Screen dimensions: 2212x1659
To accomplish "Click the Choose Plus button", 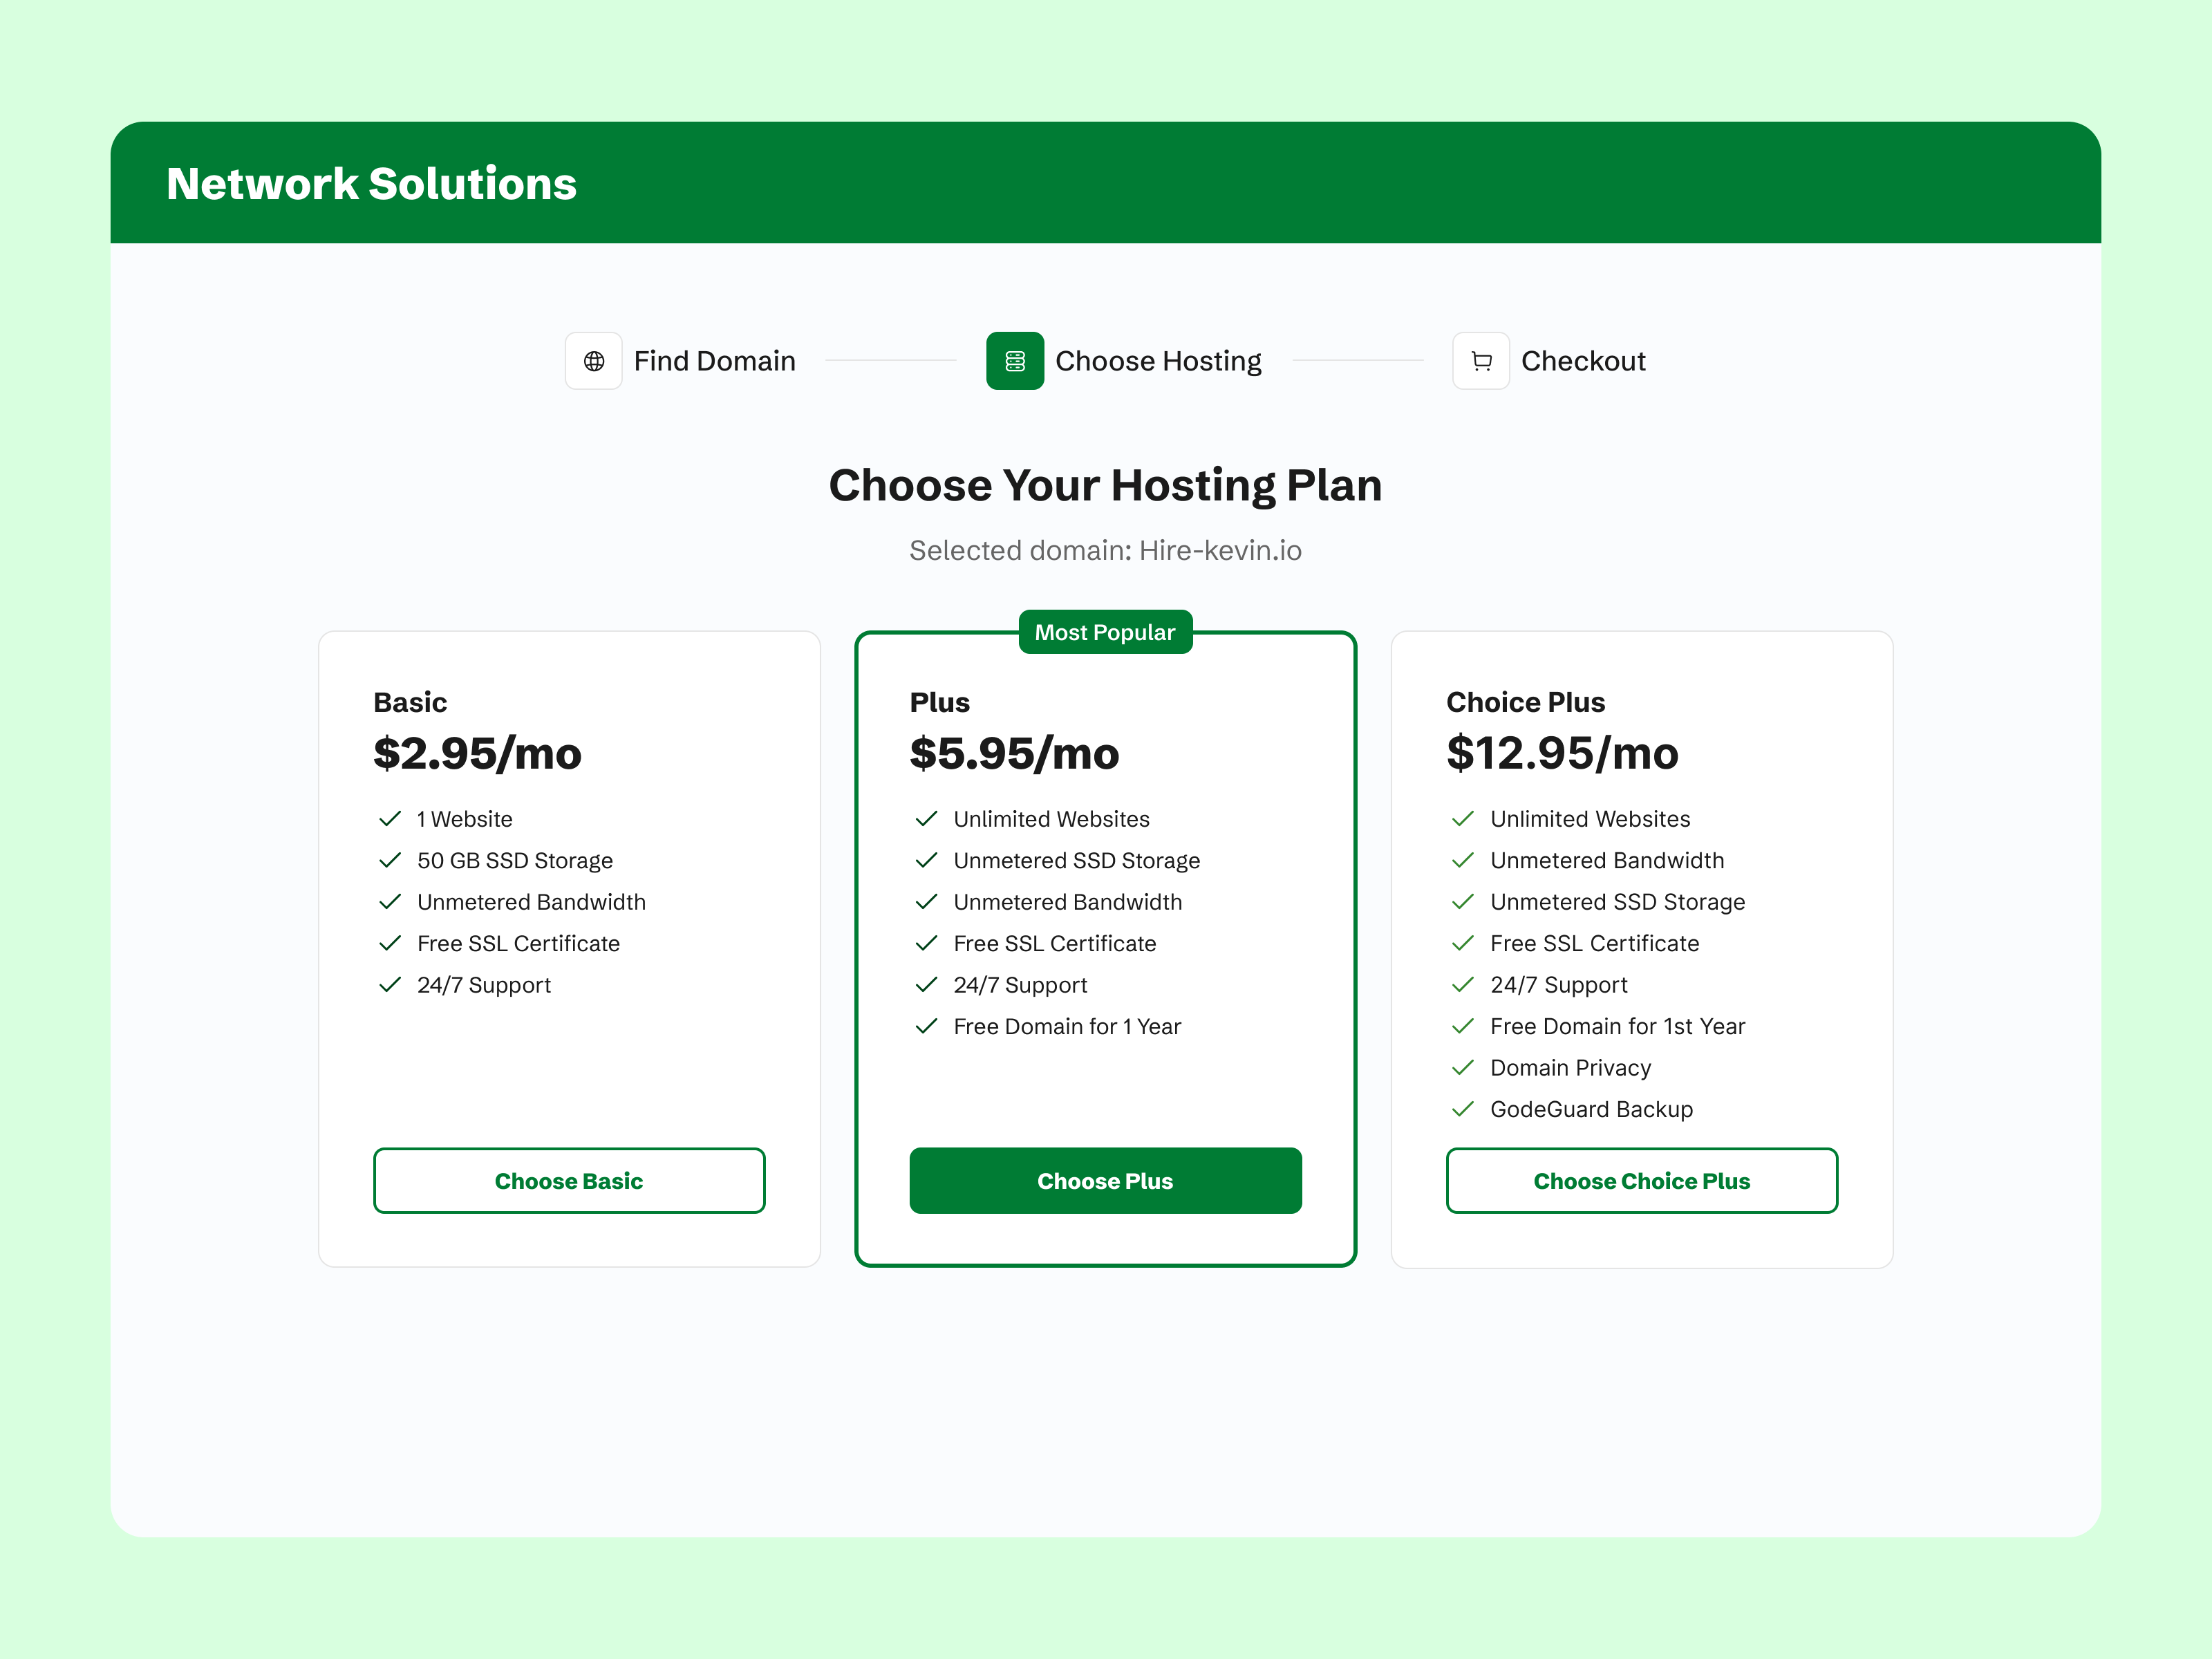I will click(x=1105, y=1181).
